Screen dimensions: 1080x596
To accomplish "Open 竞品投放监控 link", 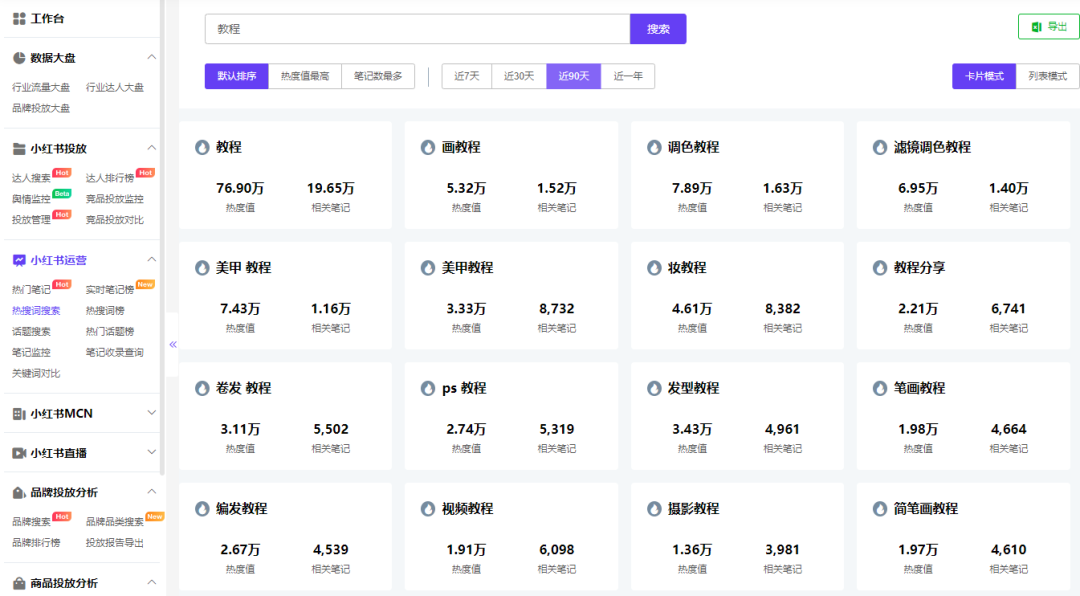I will [x=114, y=199].
